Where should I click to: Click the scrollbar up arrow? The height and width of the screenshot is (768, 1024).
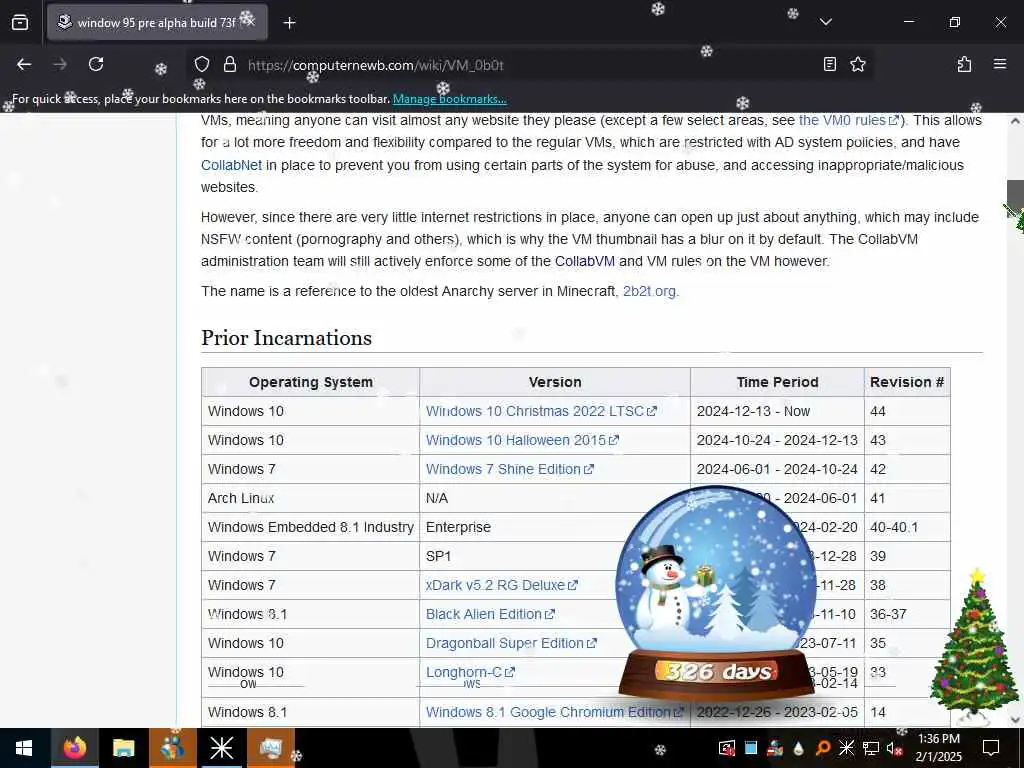click(x=1015, y=121)
